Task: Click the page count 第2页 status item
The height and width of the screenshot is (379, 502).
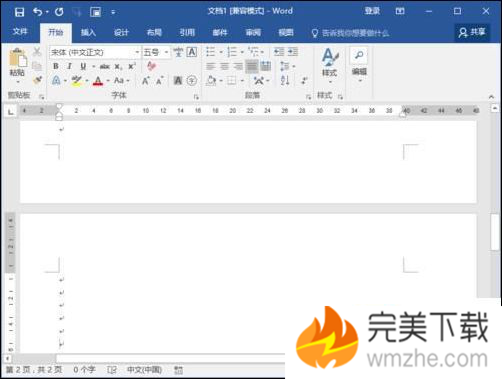Action: [x=34, y=370]
